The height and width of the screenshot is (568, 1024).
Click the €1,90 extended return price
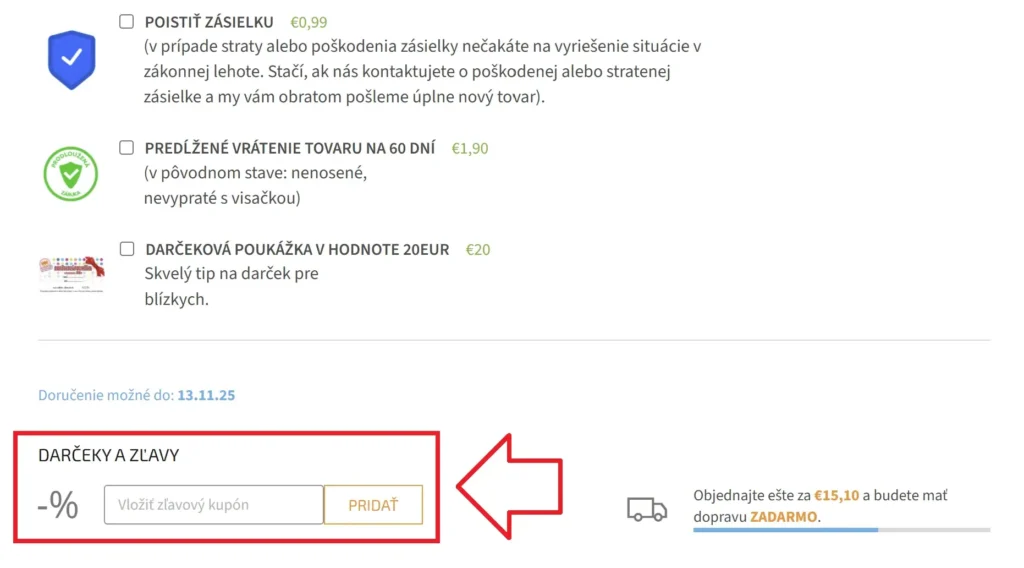(470, 148)
